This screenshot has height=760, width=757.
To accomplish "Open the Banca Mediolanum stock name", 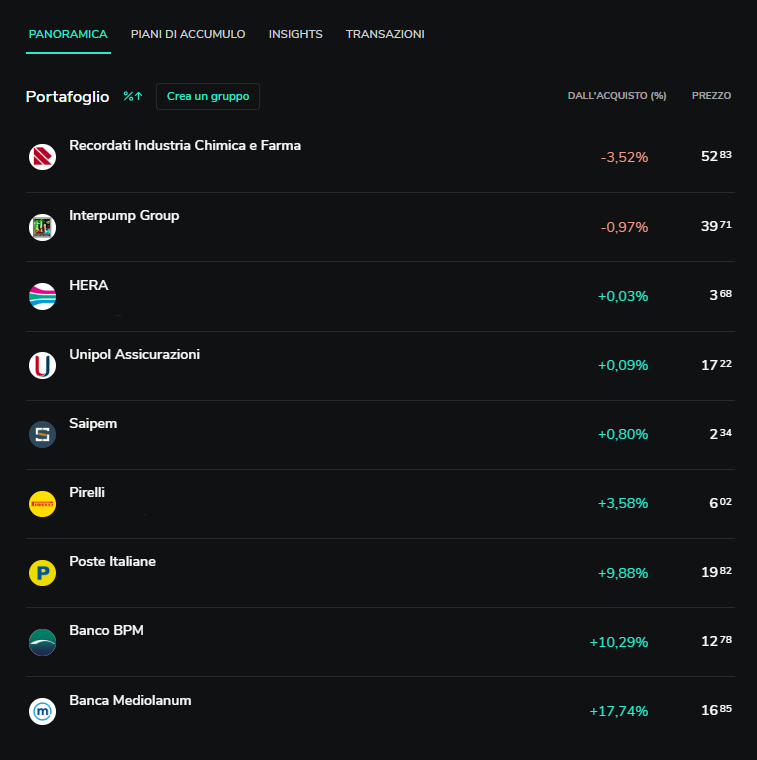I will point(130,700).
